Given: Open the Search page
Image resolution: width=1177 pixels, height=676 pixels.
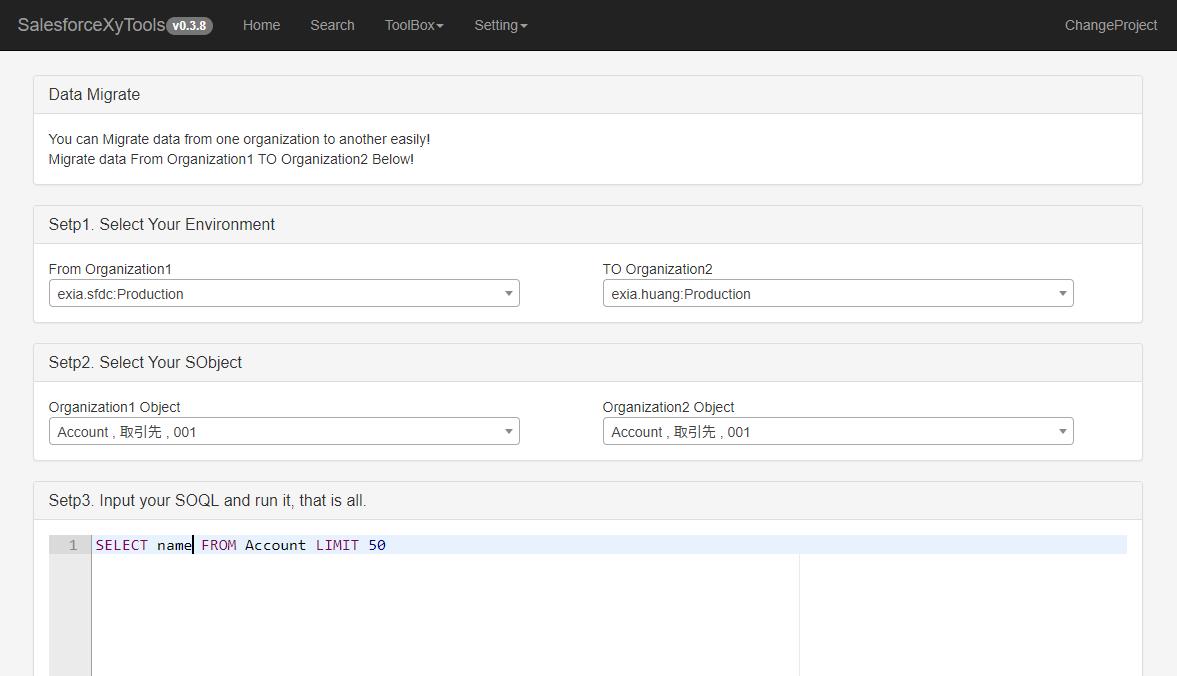Looking at the screenshot, I should (x=333, y=25).
